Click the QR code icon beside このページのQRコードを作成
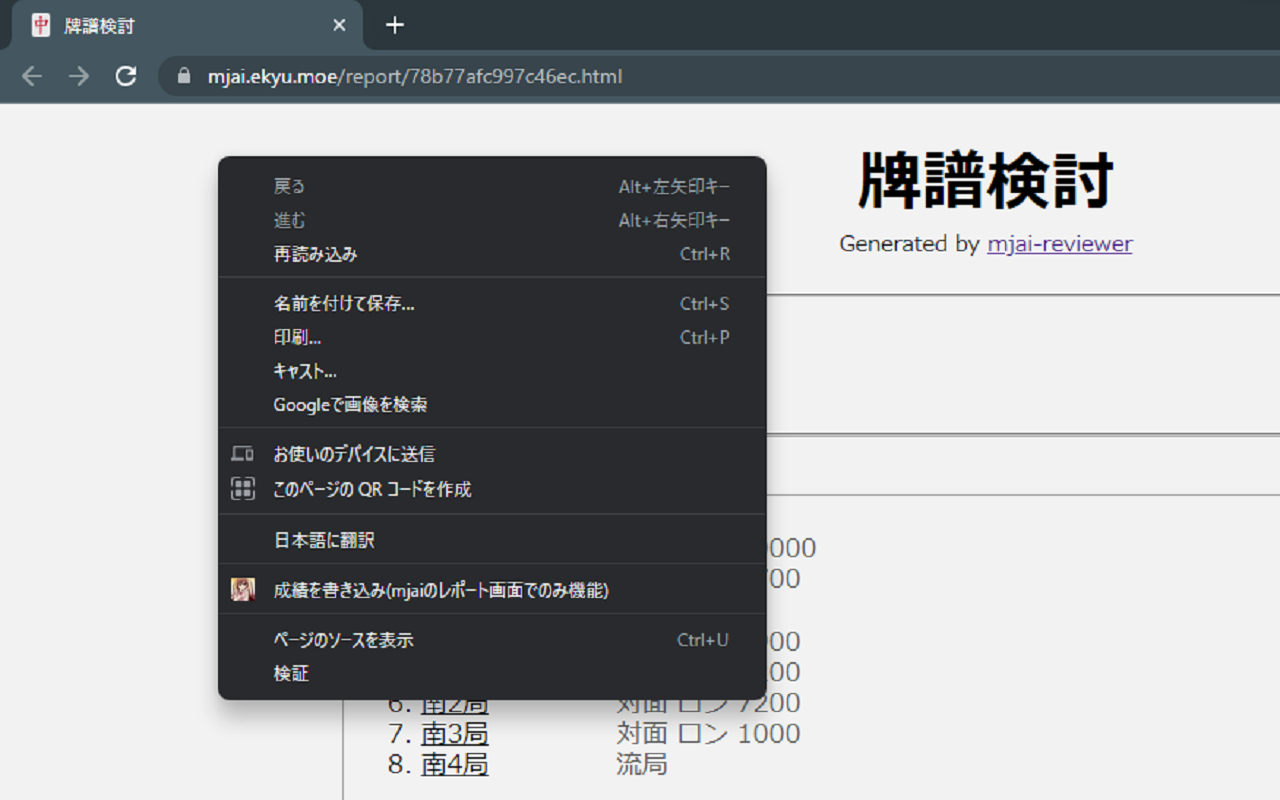The width and height of the screenshot is (1280, 800). [x=242, y=489]
